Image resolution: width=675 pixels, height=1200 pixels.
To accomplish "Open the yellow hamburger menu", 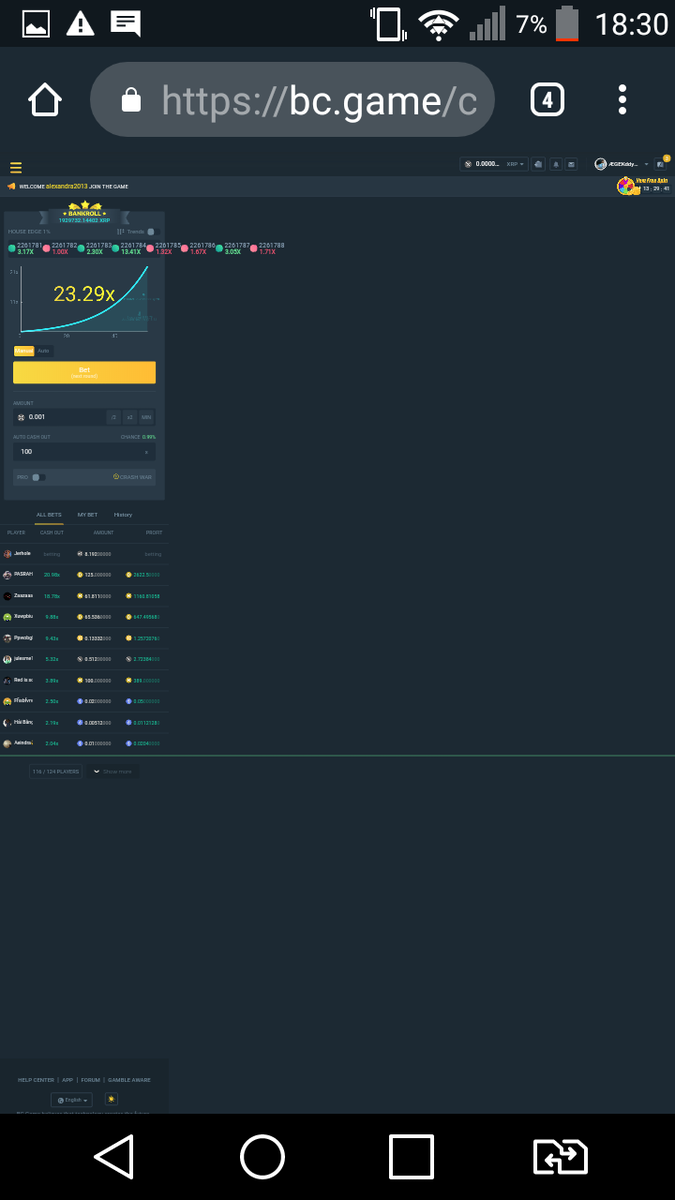I will click(15, 167).
